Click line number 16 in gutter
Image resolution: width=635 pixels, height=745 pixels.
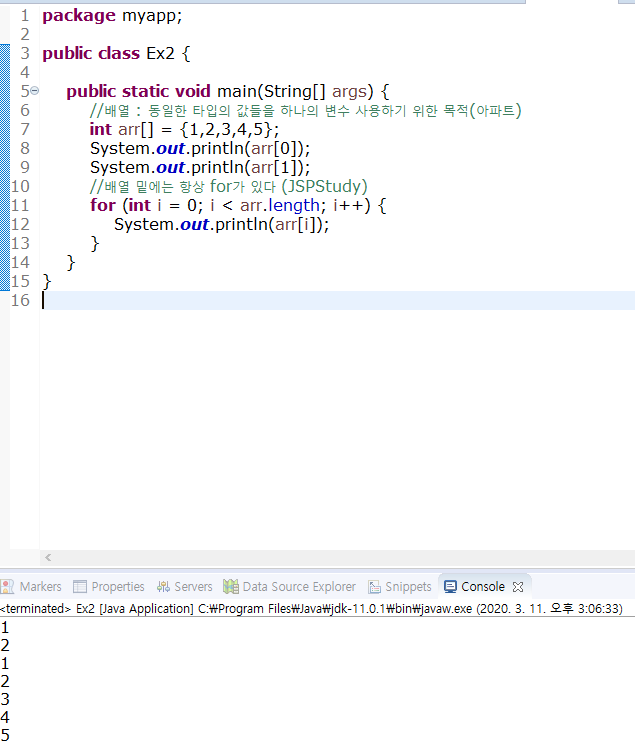pyautogui.click(x=20, y=300)
